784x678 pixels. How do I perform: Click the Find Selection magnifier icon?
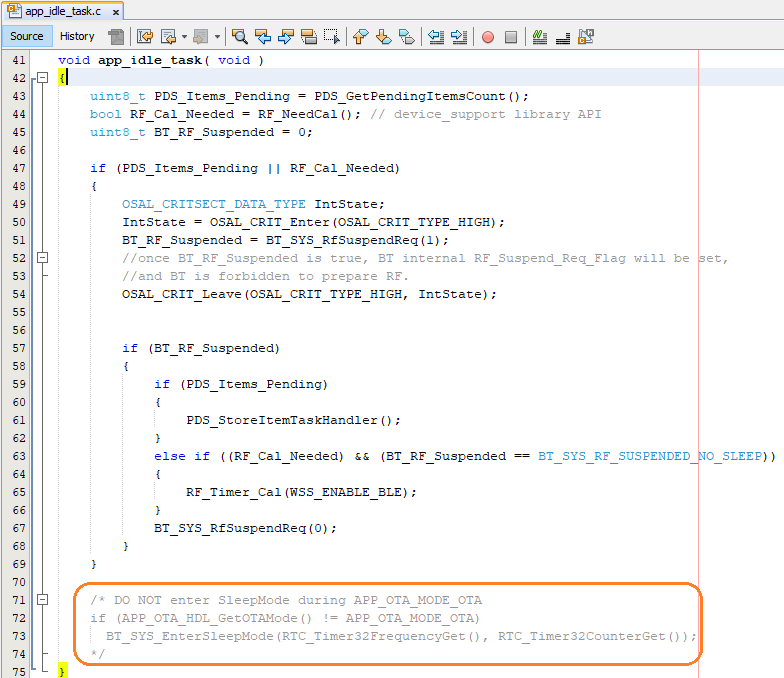coord(240,37)
